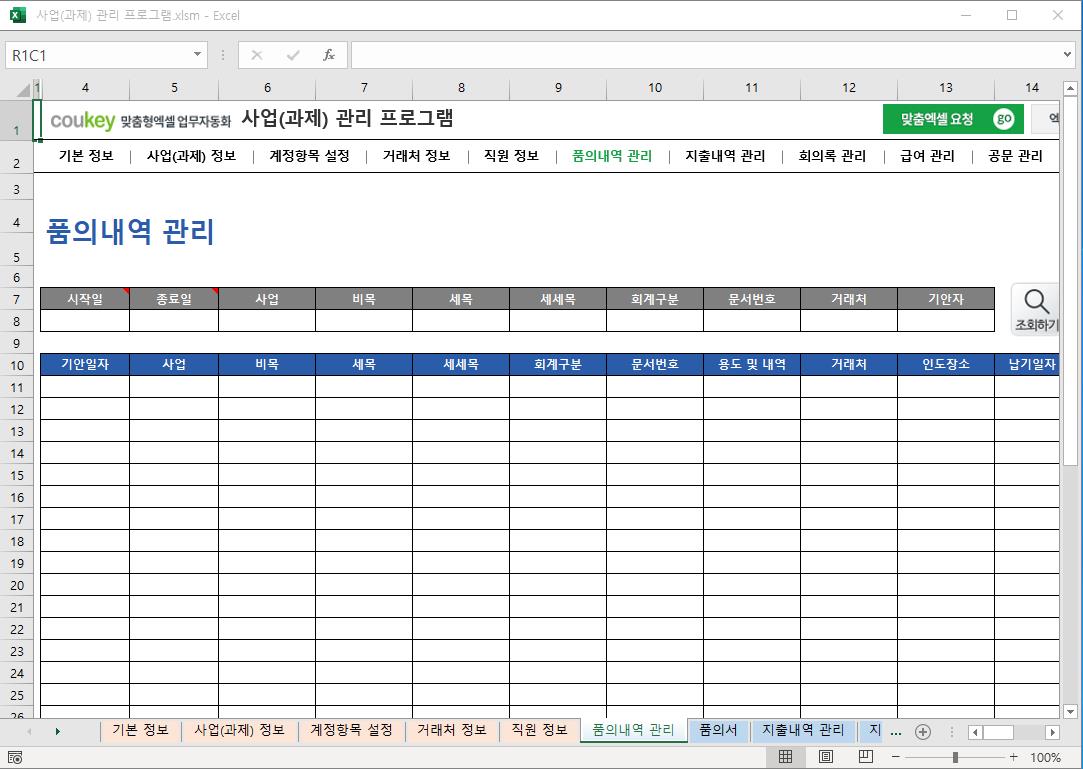
Task: Click the go circle in 맞춤엑셀 요청
Action: pyautogui.click(x=1004, y=119)
